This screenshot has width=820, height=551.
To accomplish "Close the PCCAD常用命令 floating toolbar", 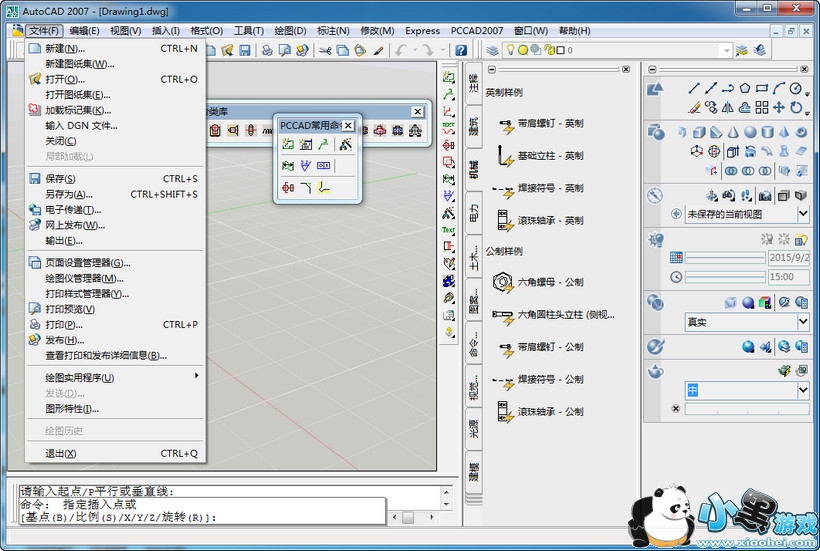I will [x=348, y=125].
